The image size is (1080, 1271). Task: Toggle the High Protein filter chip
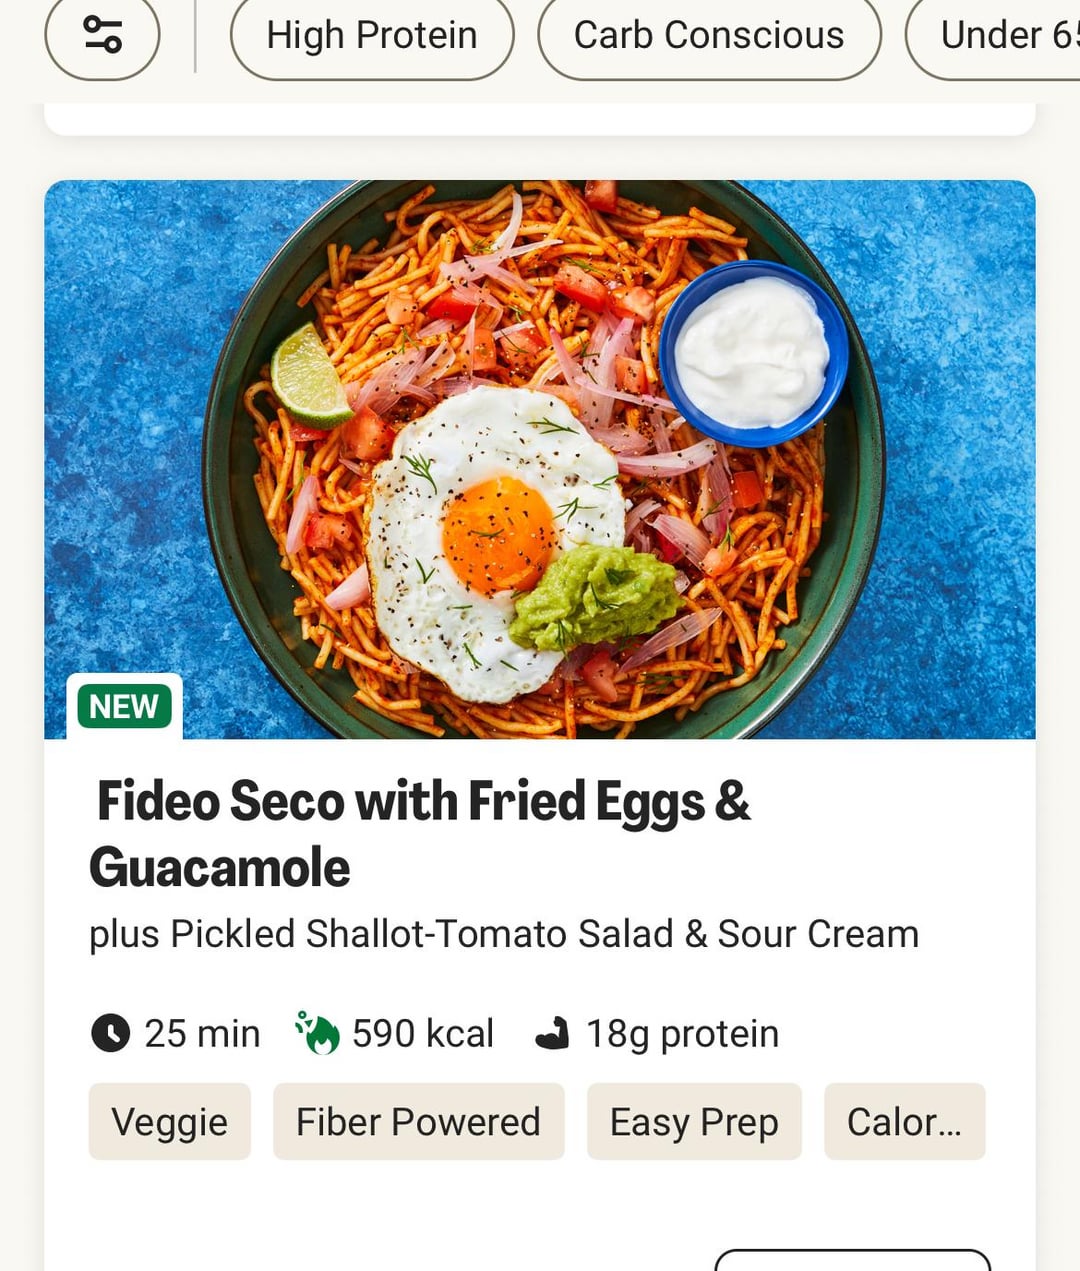click(372, 36)
